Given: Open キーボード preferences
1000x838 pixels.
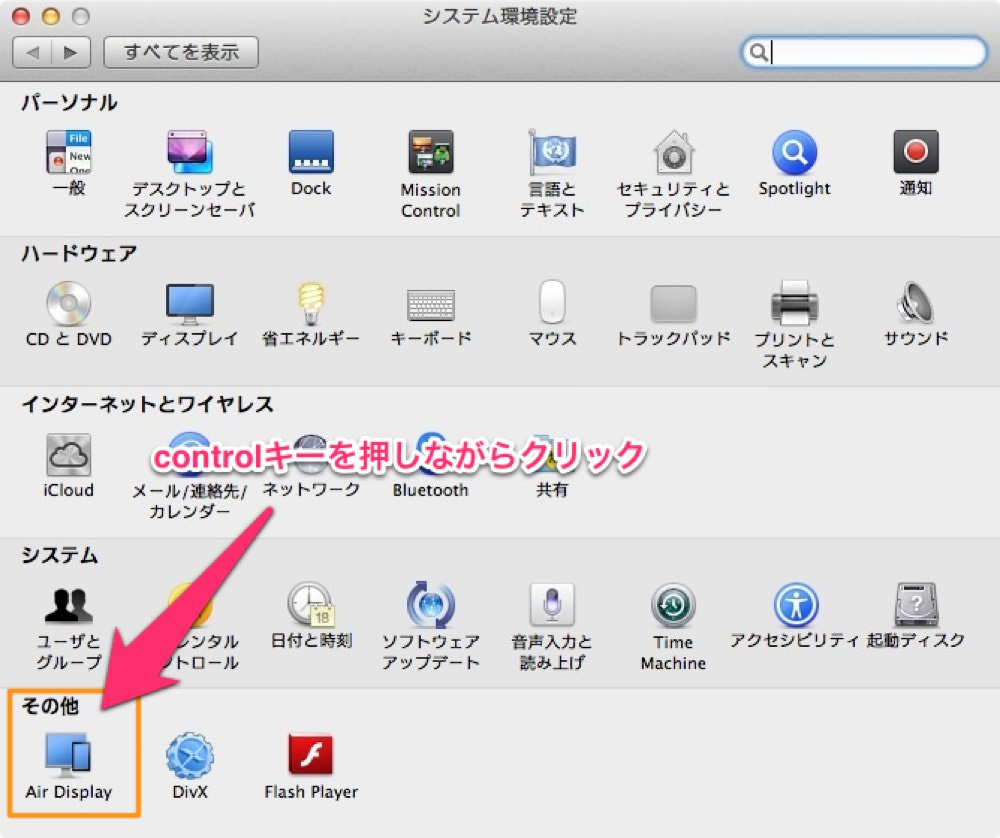Looking at the screenshot, I should [430, 304].
